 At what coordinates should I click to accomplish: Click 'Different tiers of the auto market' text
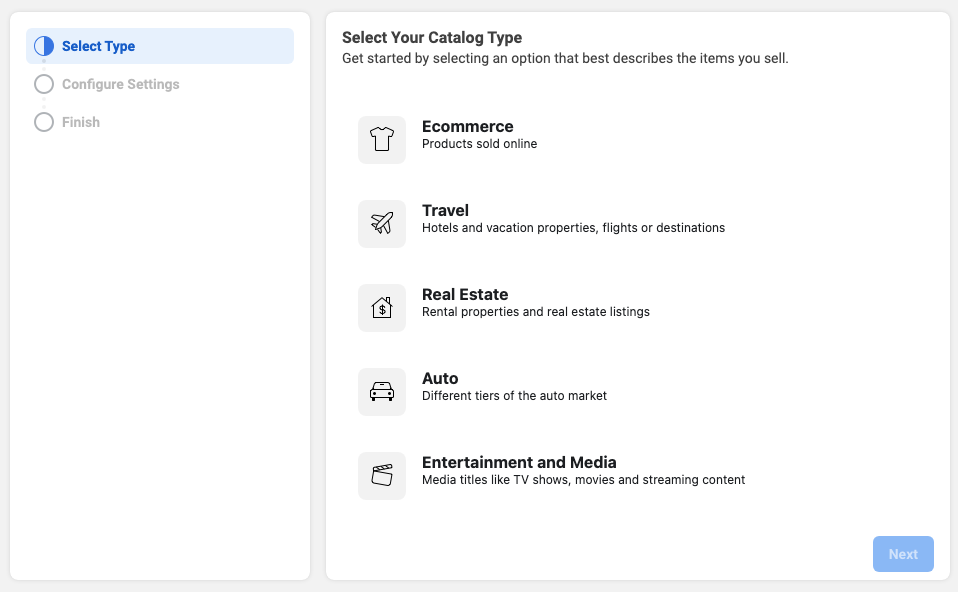[514, 396]
